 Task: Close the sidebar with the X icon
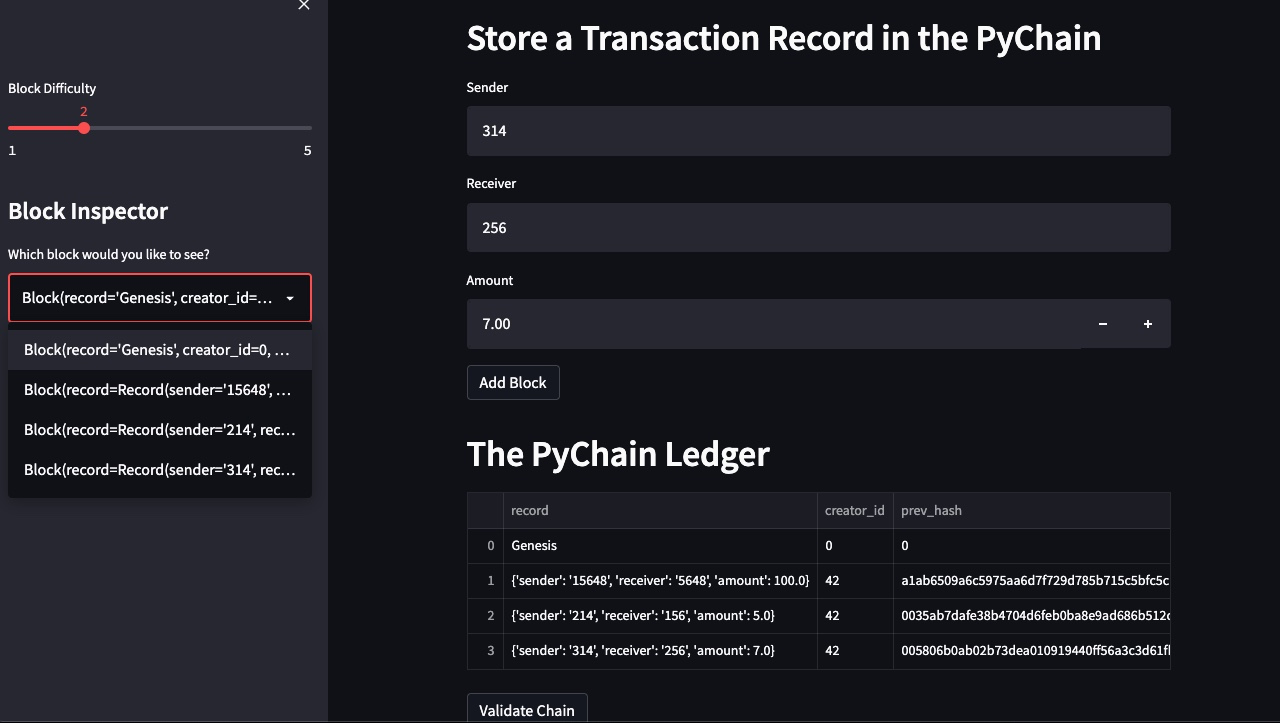tap(303, 6)
